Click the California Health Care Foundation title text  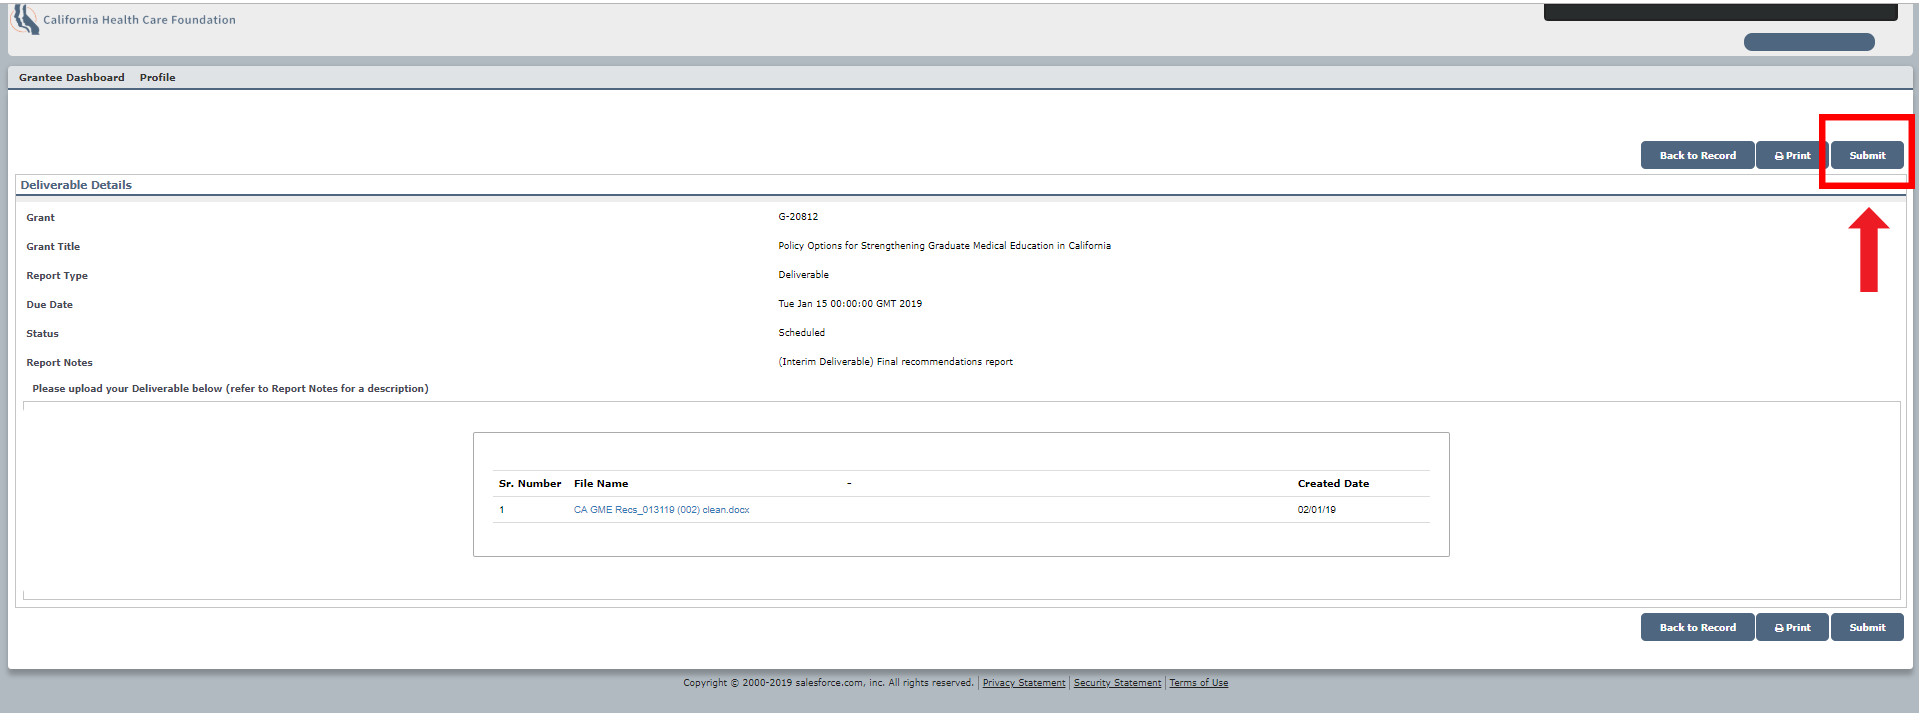click(x=139, y=20)
